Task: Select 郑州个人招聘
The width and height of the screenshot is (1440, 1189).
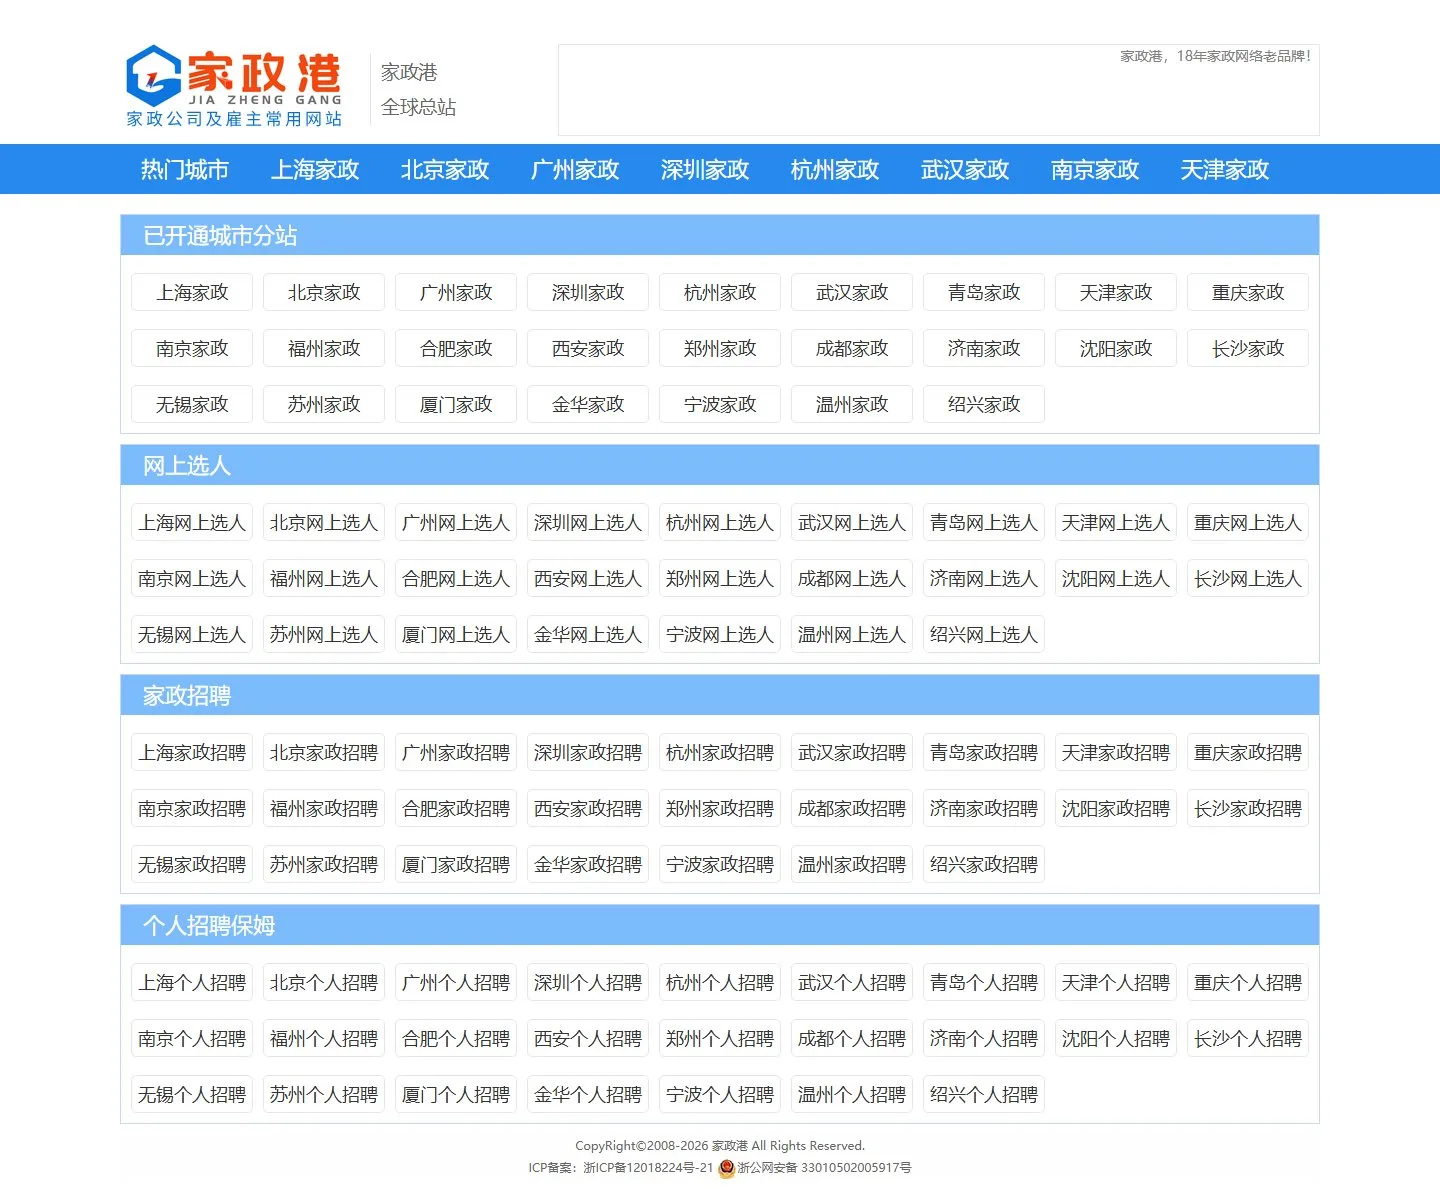Action: click(720, 1038)
